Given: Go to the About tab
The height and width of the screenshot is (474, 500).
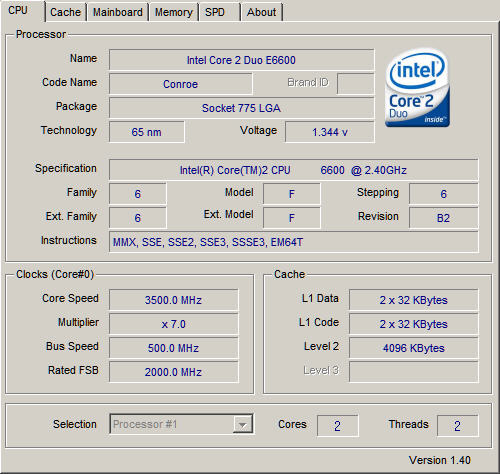Looking at the screenshot, I should (x=262, y=12).
